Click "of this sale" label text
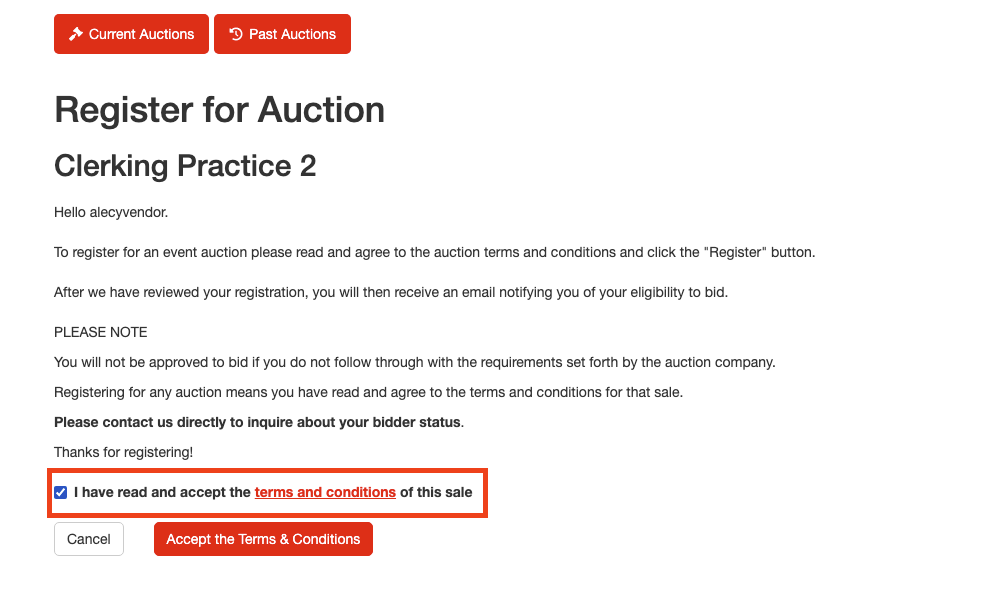 [x=436, y=492]
